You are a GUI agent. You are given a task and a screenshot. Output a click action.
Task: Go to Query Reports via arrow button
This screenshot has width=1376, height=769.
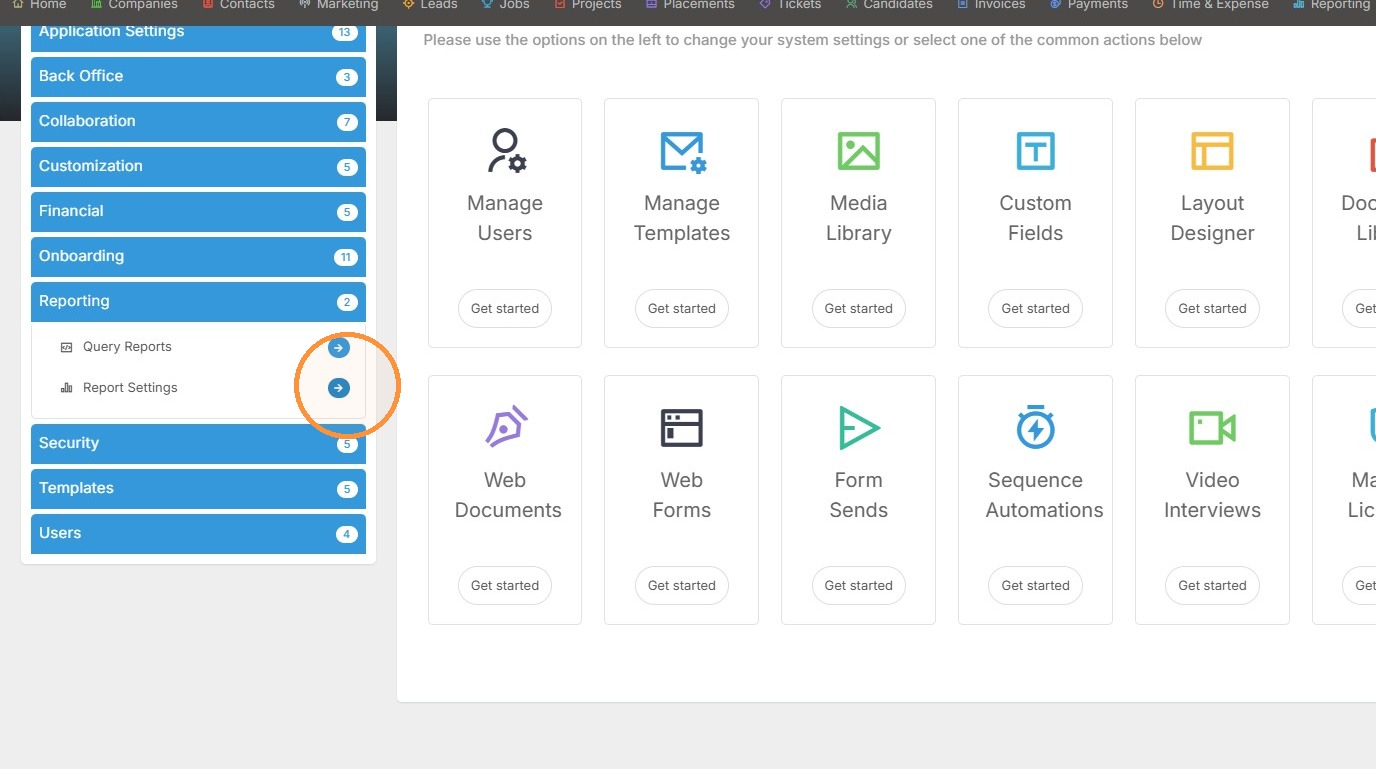coord(339,348)
